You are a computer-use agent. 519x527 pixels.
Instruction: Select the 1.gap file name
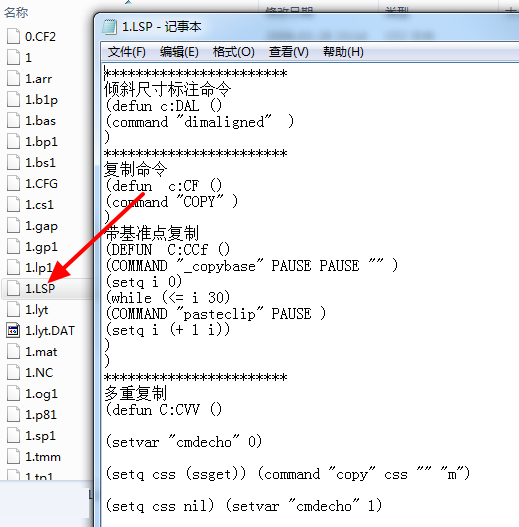pos(41,226)
